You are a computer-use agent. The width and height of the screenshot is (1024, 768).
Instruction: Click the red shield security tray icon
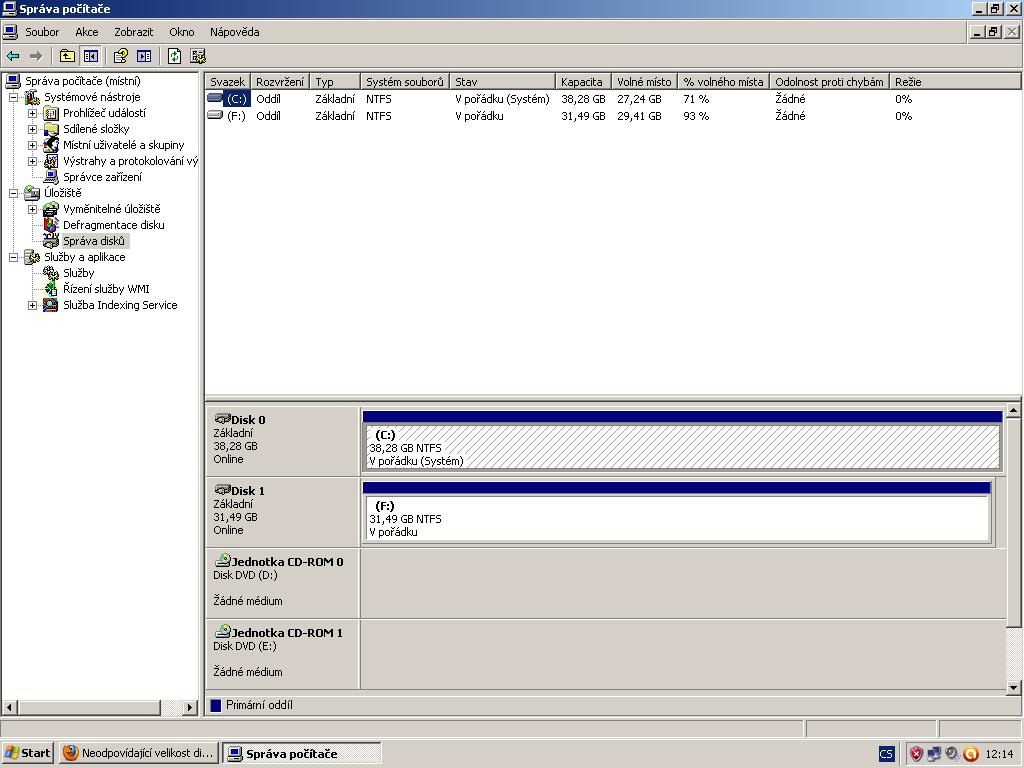916,754
